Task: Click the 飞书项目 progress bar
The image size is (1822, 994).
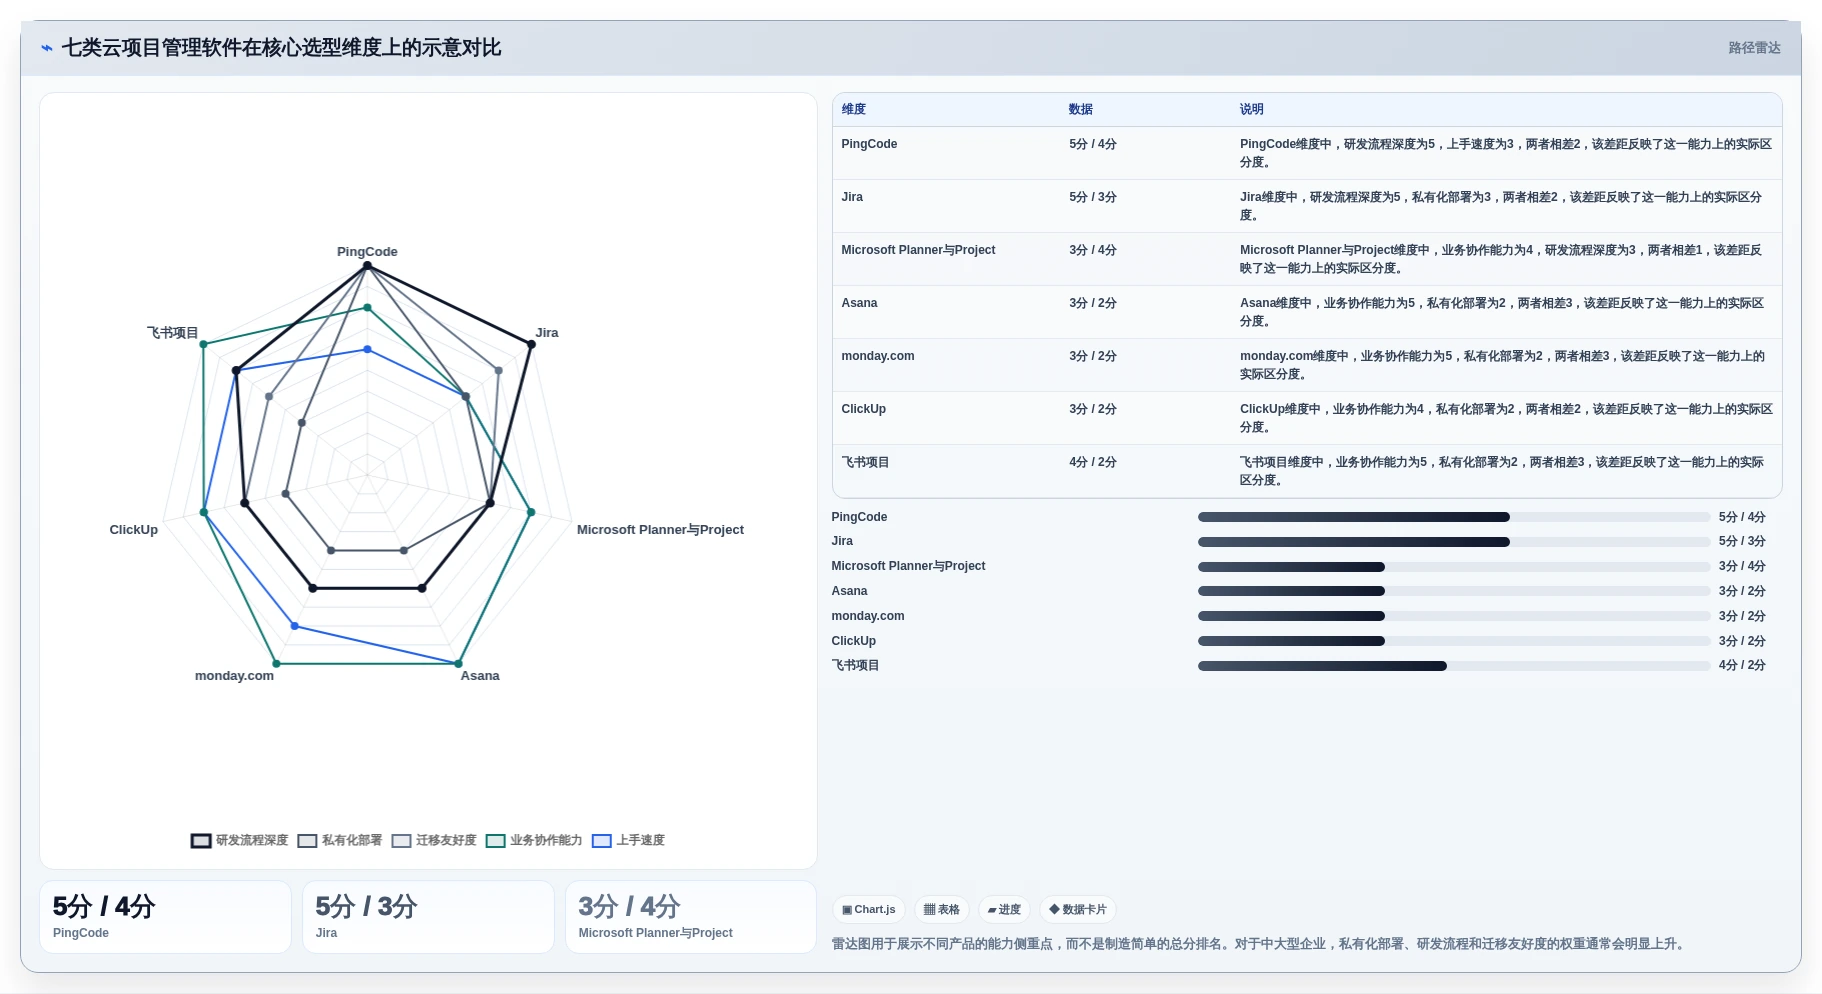Action: 1454,666
